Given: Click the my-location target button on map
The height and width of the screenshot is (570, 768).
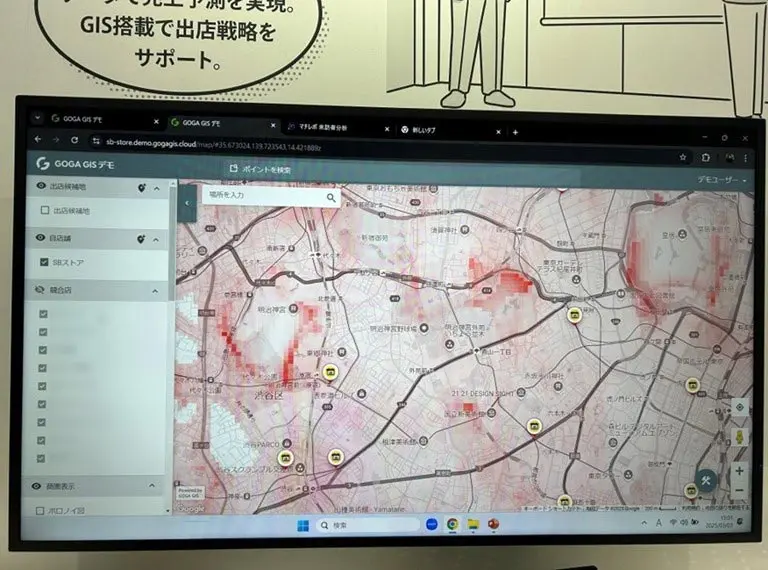Looking at the screenshot, I should coord(740,407).
